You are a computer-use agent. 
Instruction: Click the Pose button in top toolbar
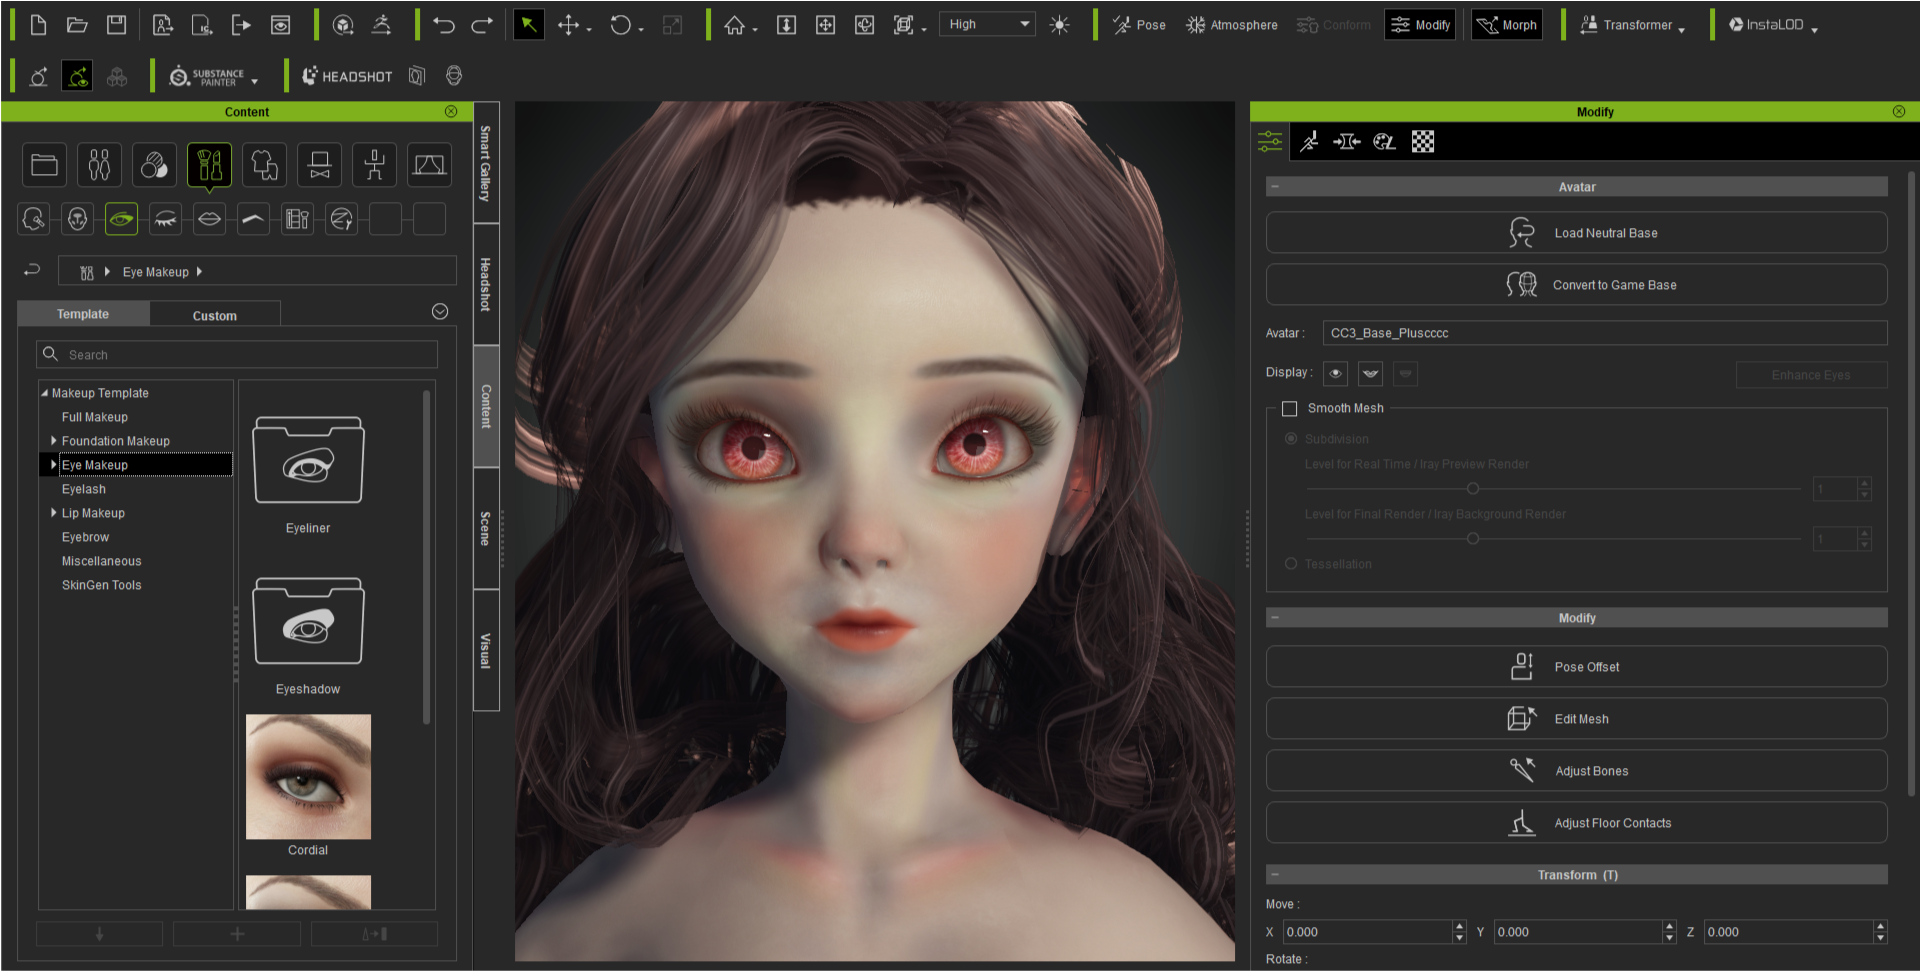pos(1139,25)
